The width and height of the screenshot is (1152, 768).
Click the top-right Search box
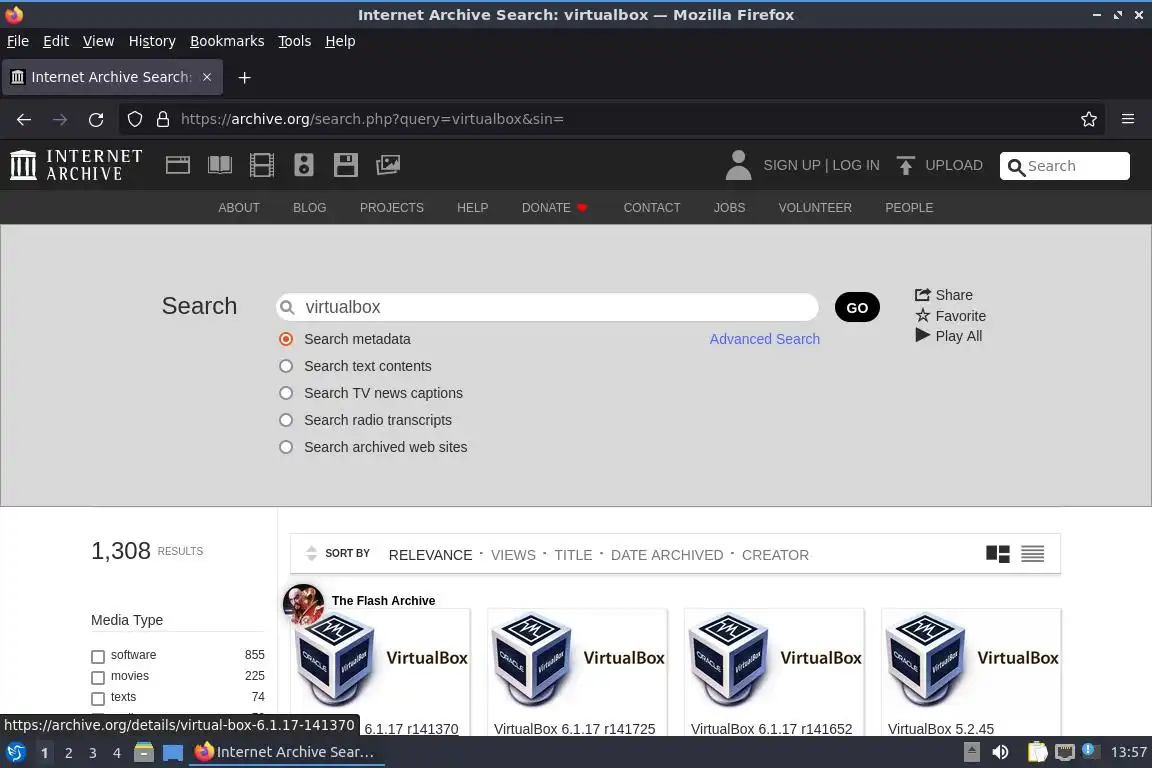click(1065, 166)
